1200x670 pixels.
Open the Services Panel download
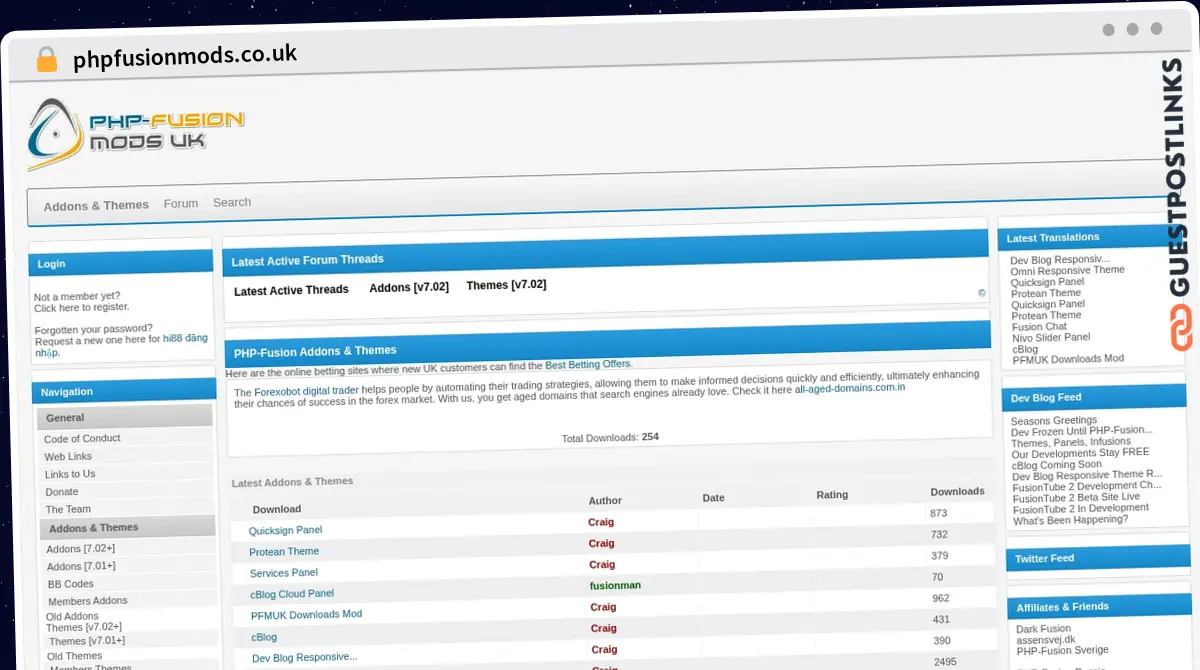click(284, 573)
